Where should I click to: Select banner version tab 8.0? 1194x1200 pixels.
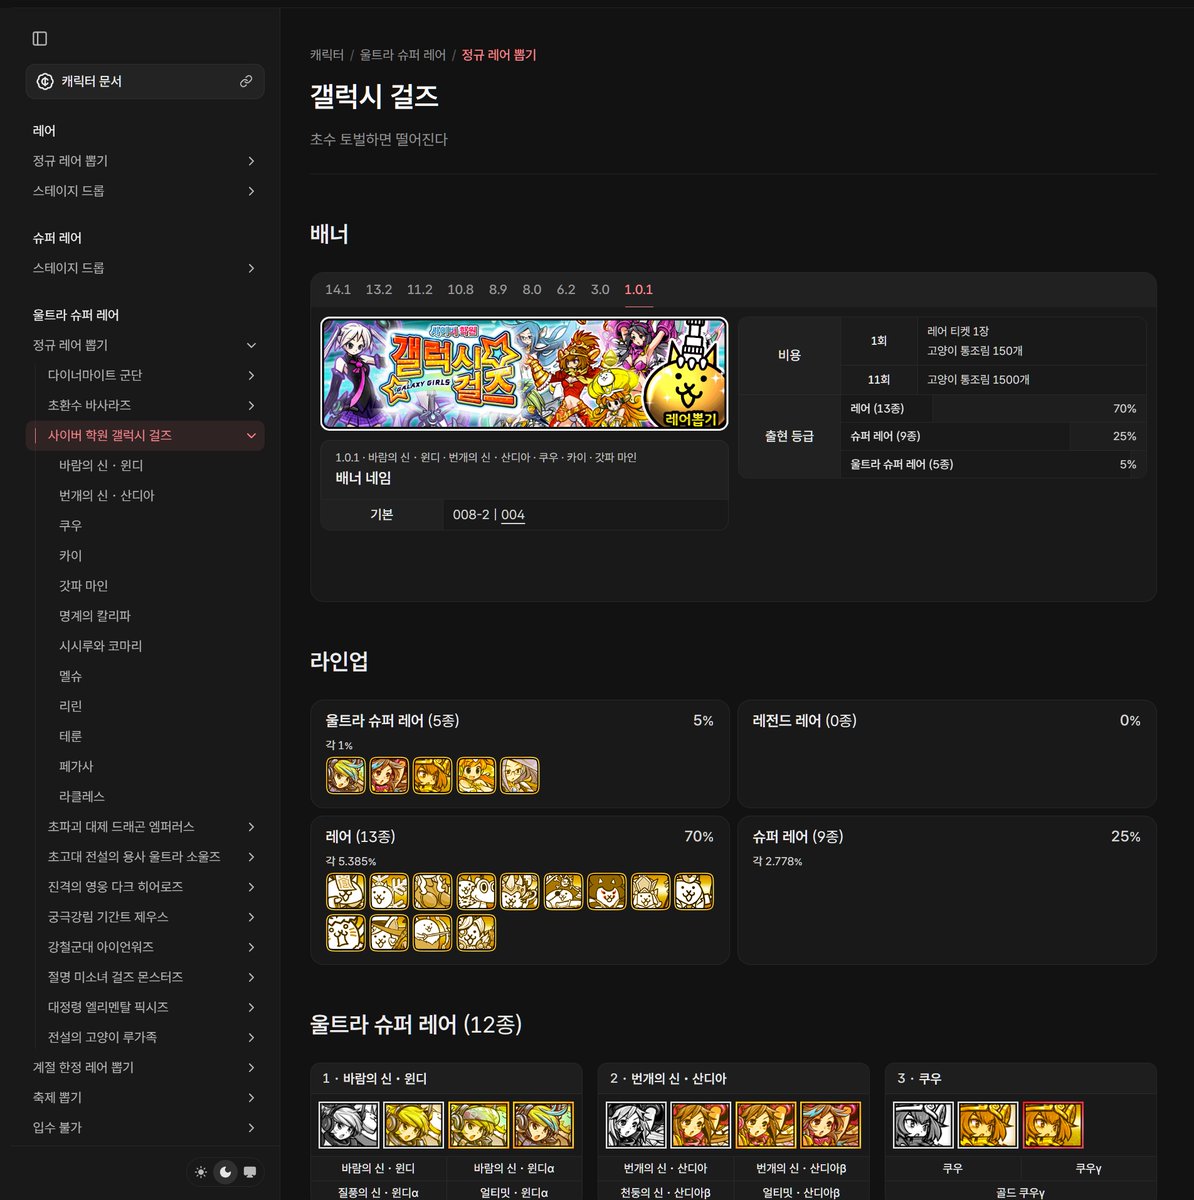[532, 289]
